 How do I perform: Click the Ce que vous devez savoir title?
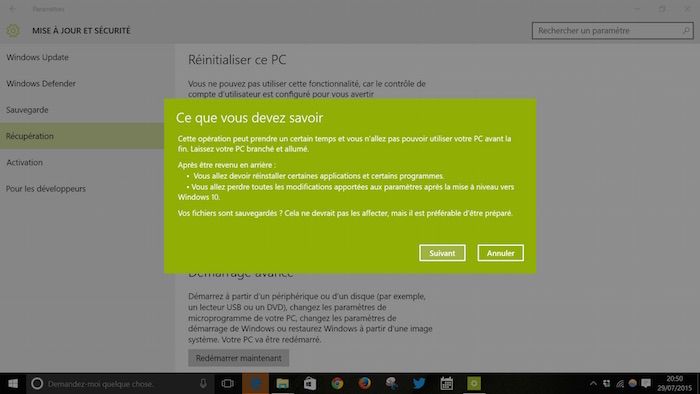pos(249,118)
